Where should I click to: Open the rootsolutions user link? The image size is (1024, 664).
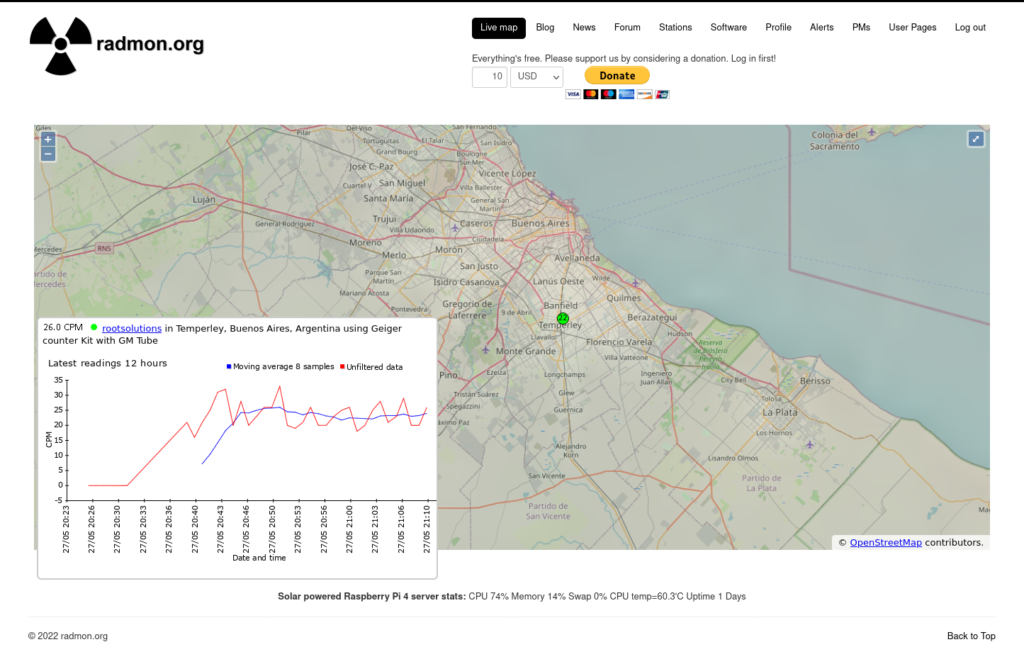[131, 328]
